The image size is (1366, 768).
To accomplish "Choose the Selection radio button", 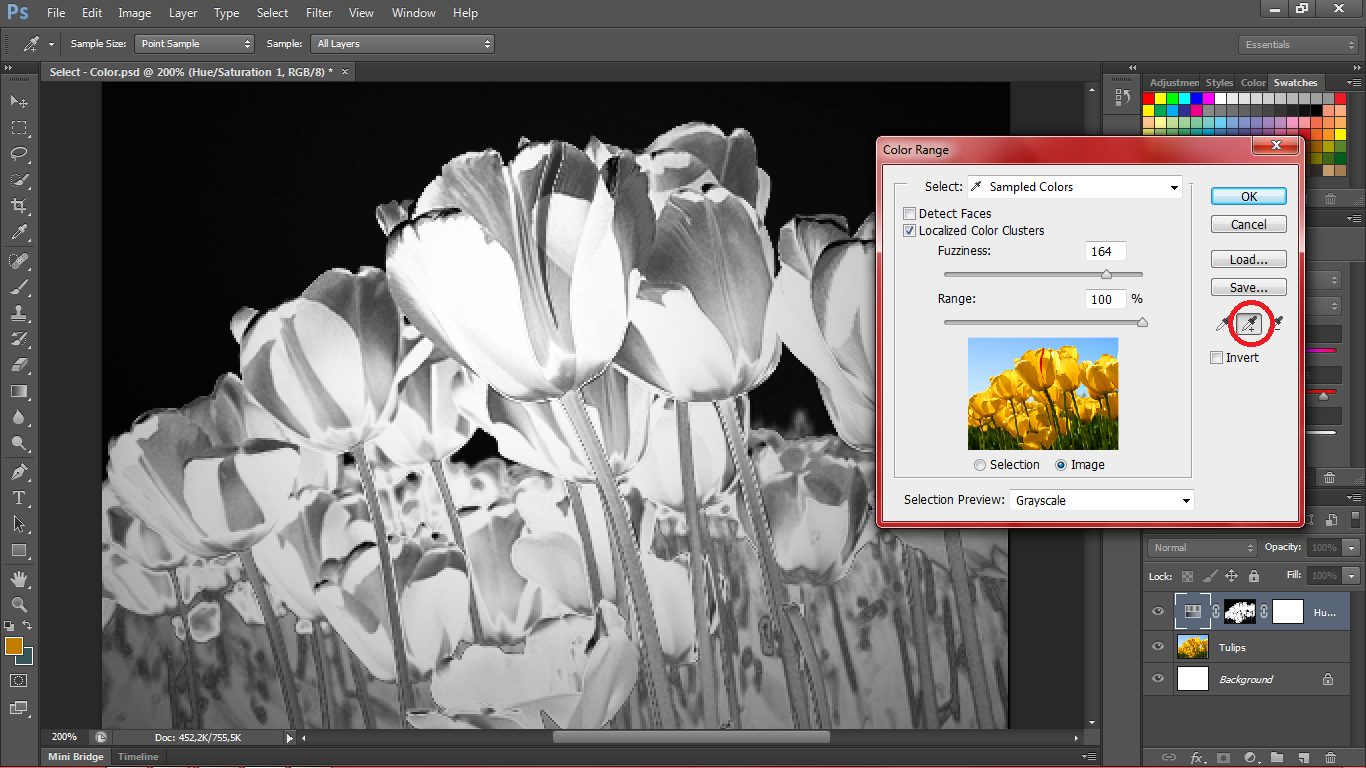I will (980, 465).
